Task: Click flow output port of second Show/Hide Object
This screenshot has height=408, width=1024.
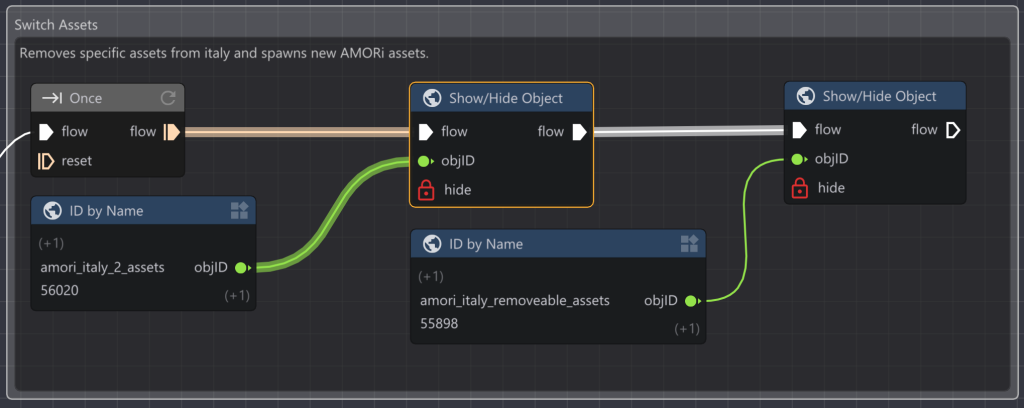Action: tap(952, 130)
